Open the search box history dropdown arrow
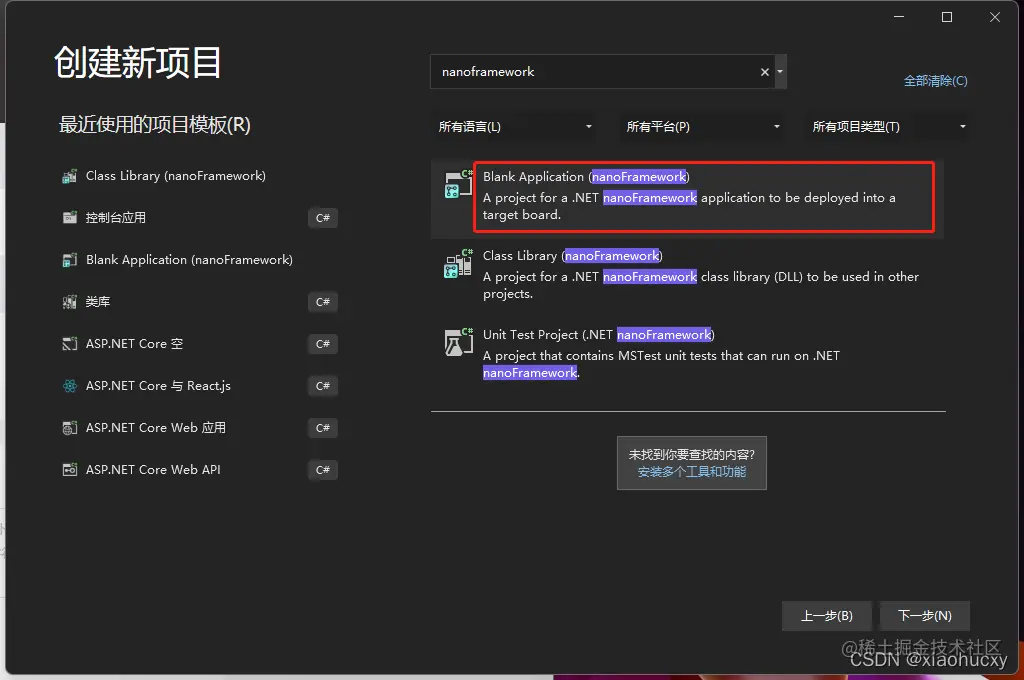1024x680 pixels. tap(780, 72)
